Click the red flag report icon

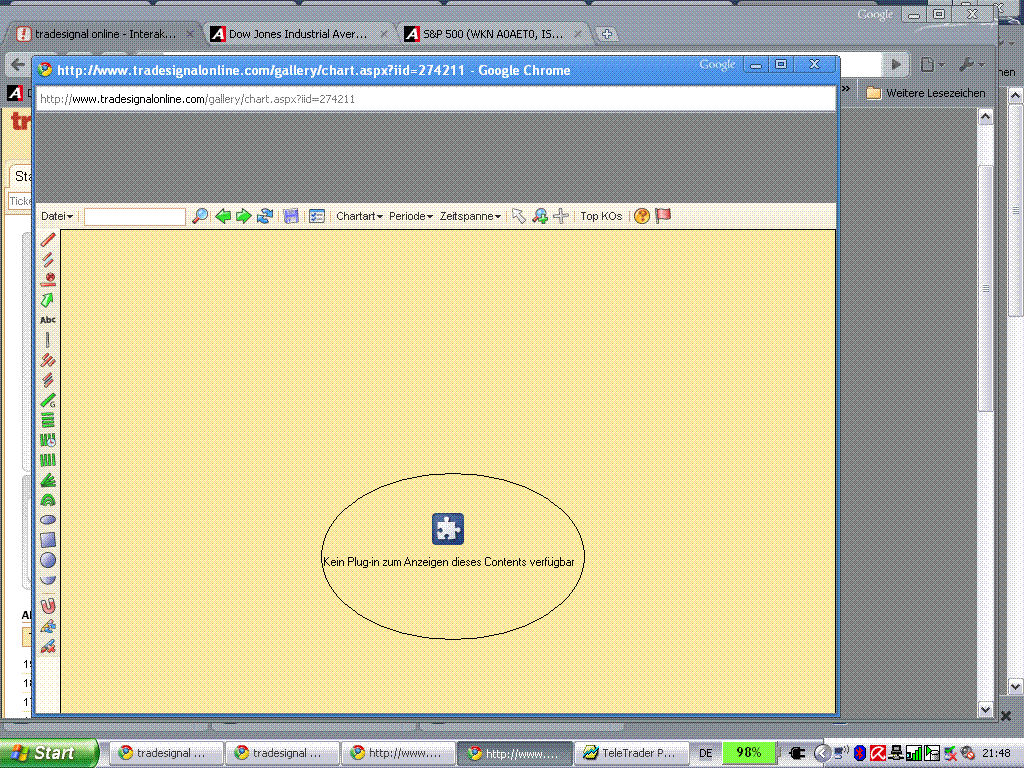pyautogui.click(x=663, y=216)
